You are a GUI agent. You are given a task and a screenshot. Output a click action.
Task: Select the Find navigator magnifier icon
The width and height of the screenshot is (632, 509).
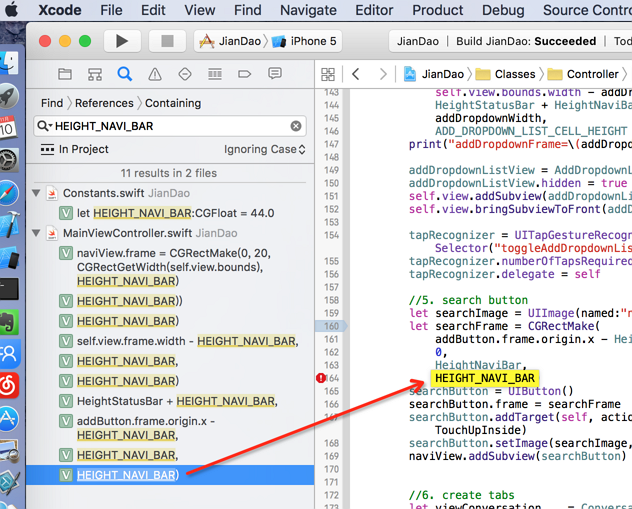tap(125, 74)
